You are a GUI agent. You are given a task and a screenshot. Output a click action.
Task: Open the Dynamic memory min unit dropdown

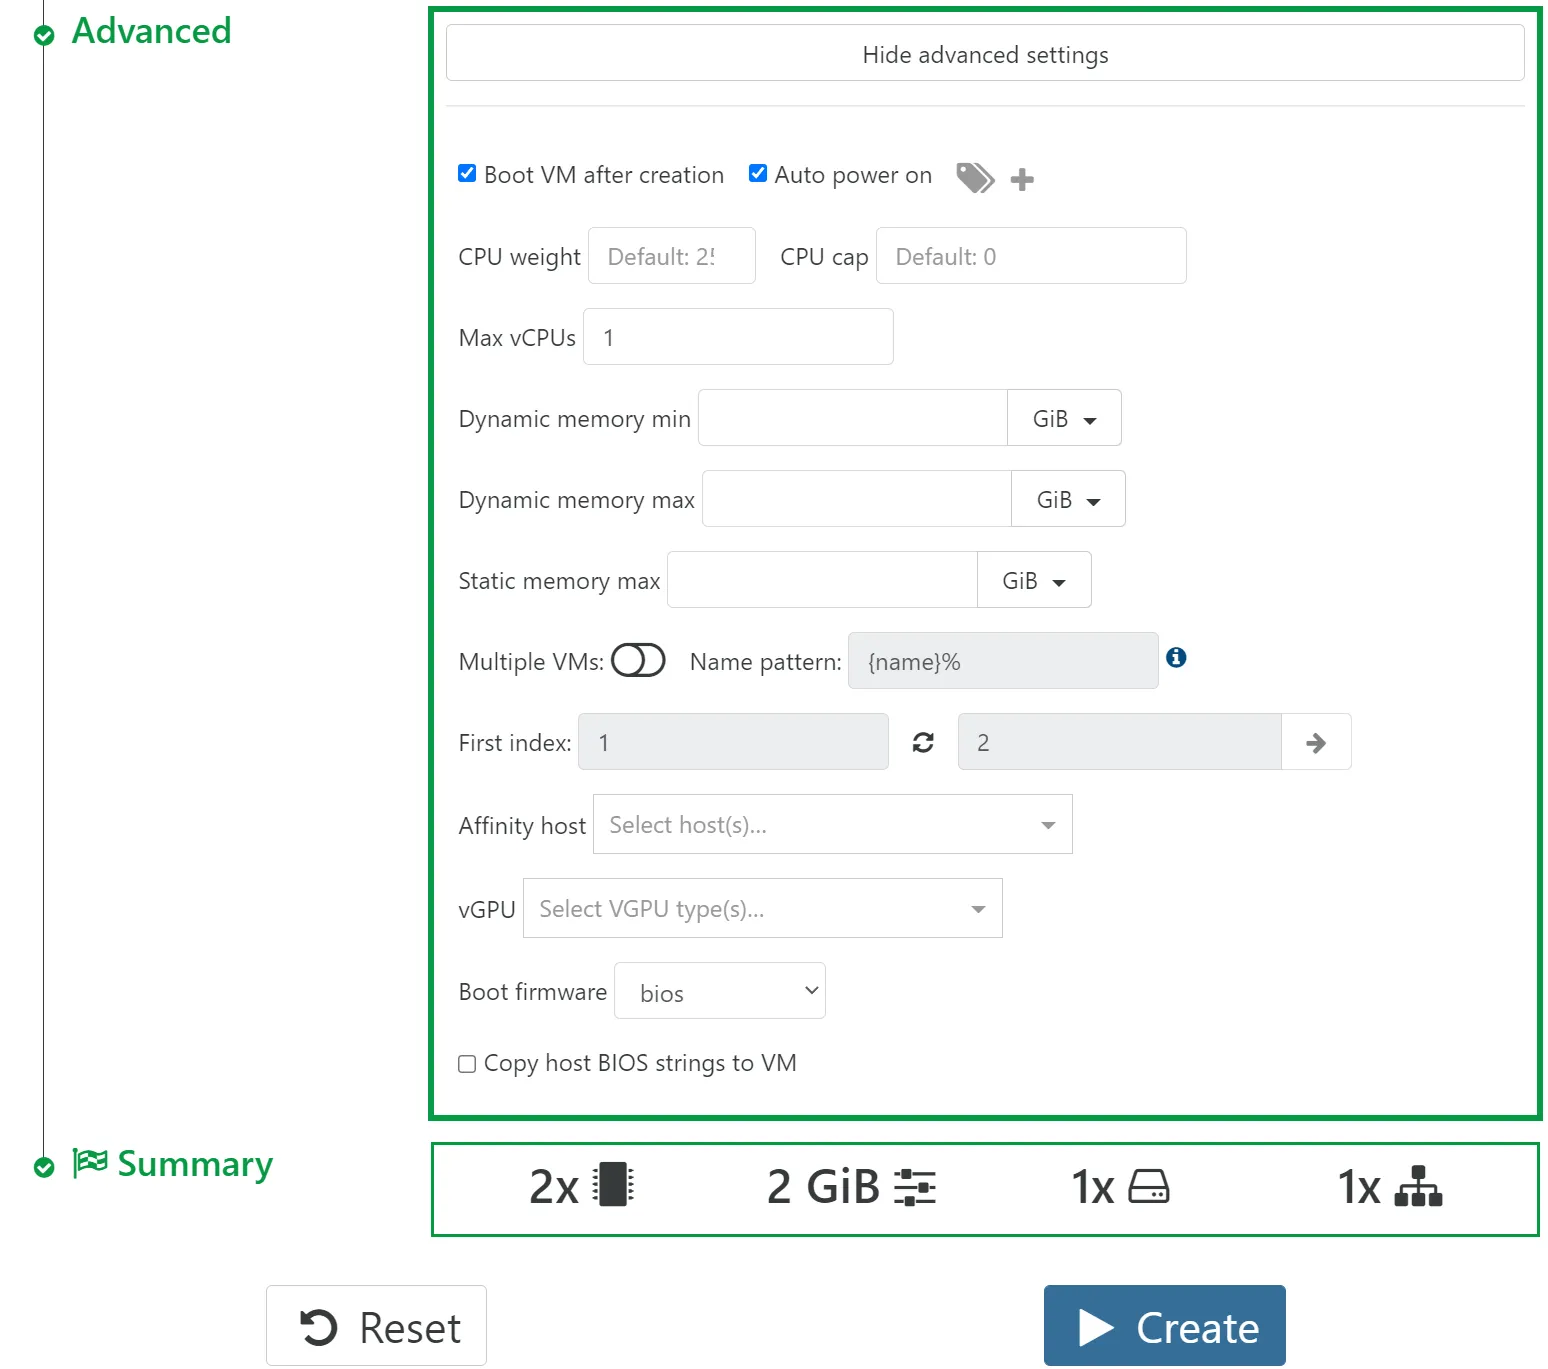click(1063, 418)
